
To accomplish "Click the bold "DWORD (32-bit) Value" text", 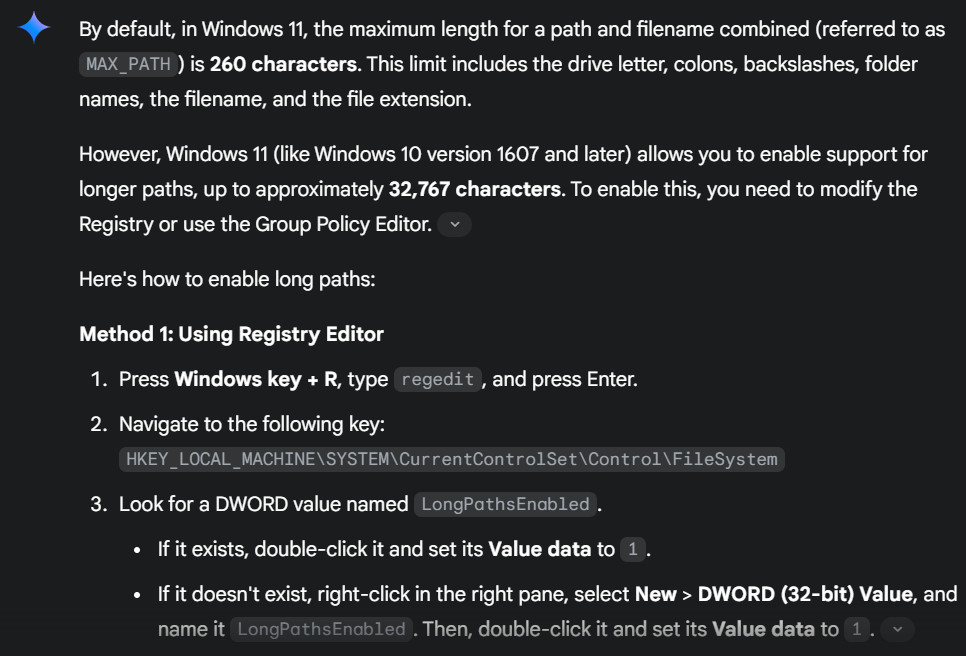I will click(805, 594).
